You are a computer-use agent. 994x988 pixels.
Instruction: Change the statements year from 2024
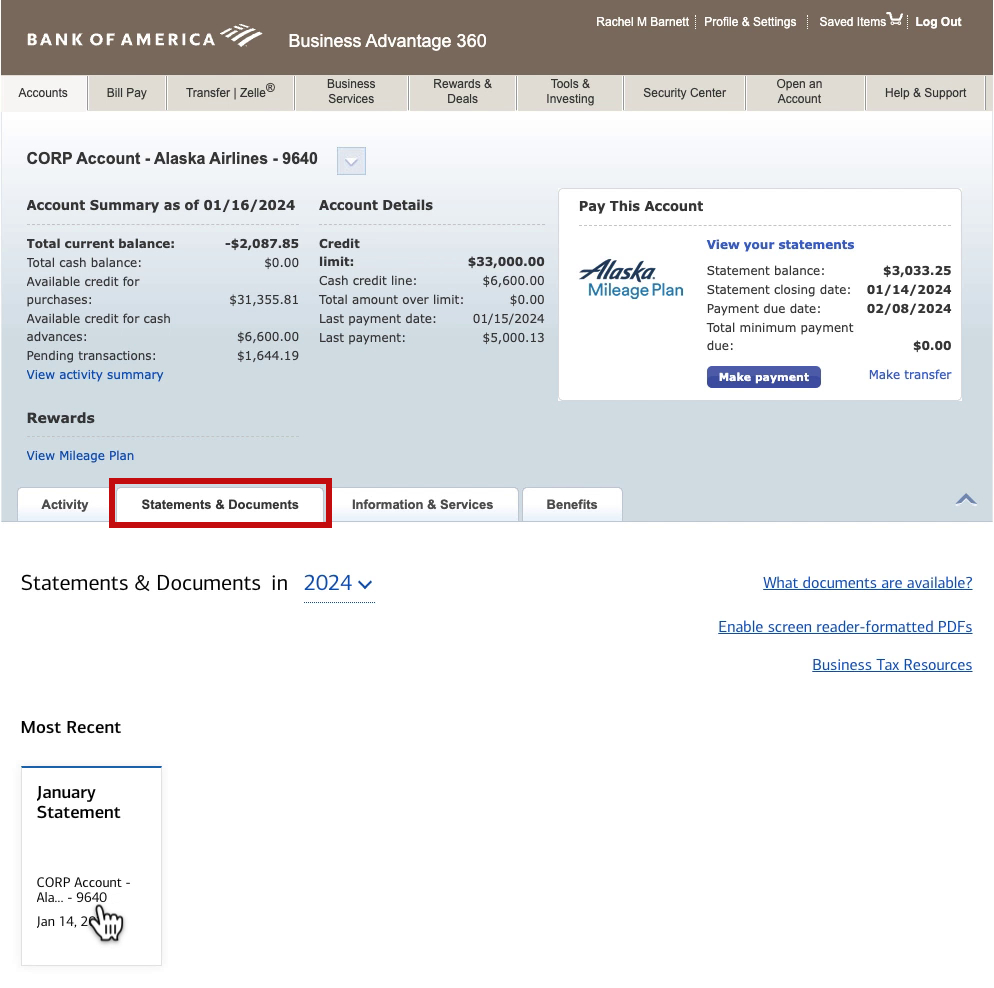(338, 583)
